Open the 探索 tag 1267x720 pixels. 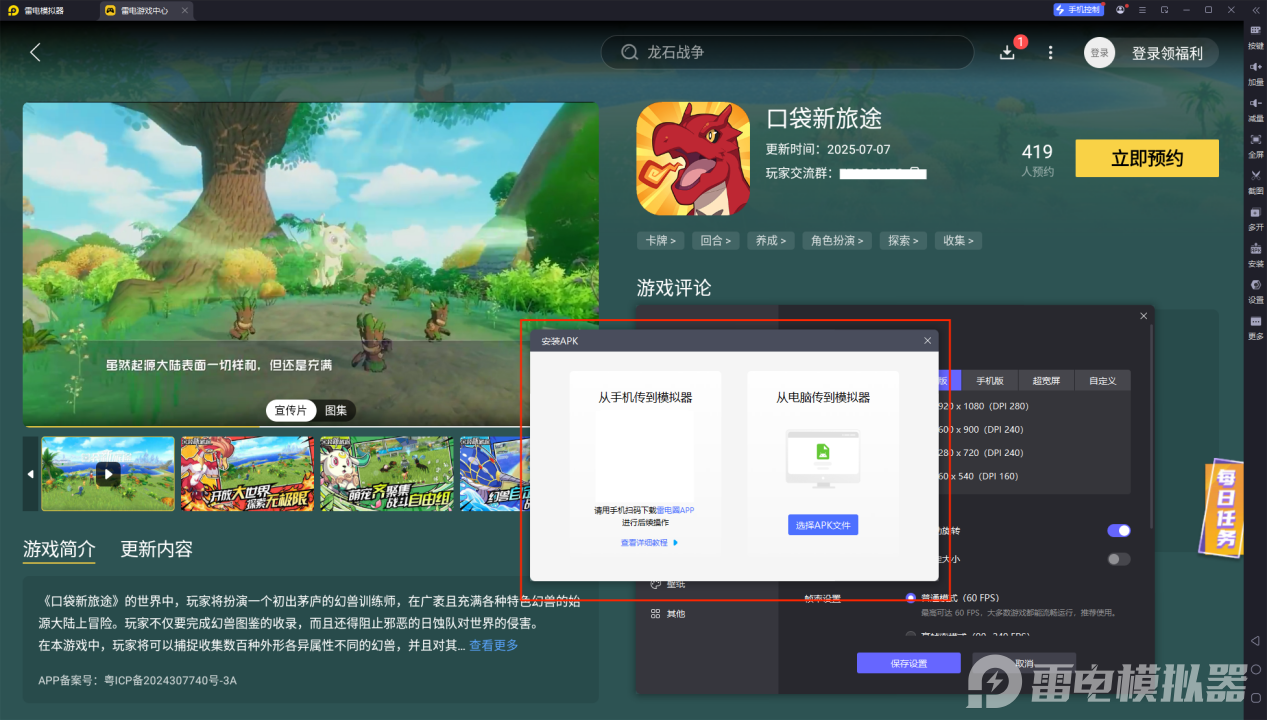[903, 240]
